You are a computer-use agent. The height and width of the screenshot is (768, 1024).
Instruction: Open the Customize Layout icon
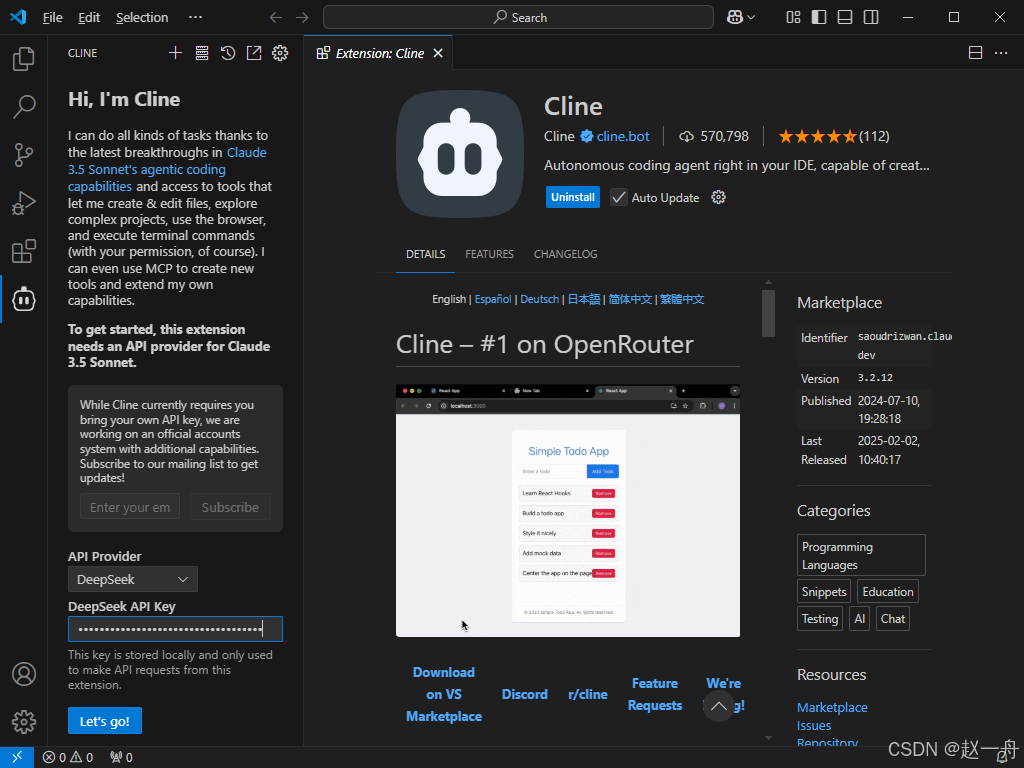tap(793, 18)
